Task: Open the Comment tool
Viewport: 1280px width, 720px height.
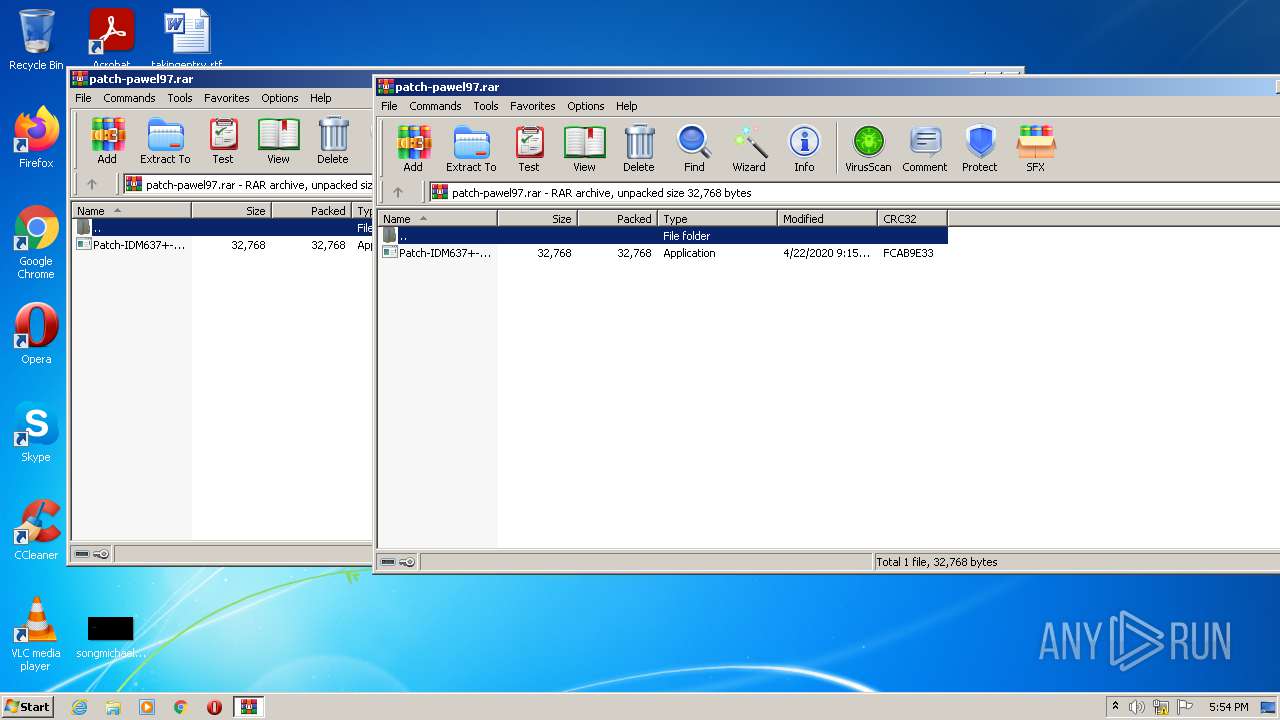Action: click(x=925, y=149)
